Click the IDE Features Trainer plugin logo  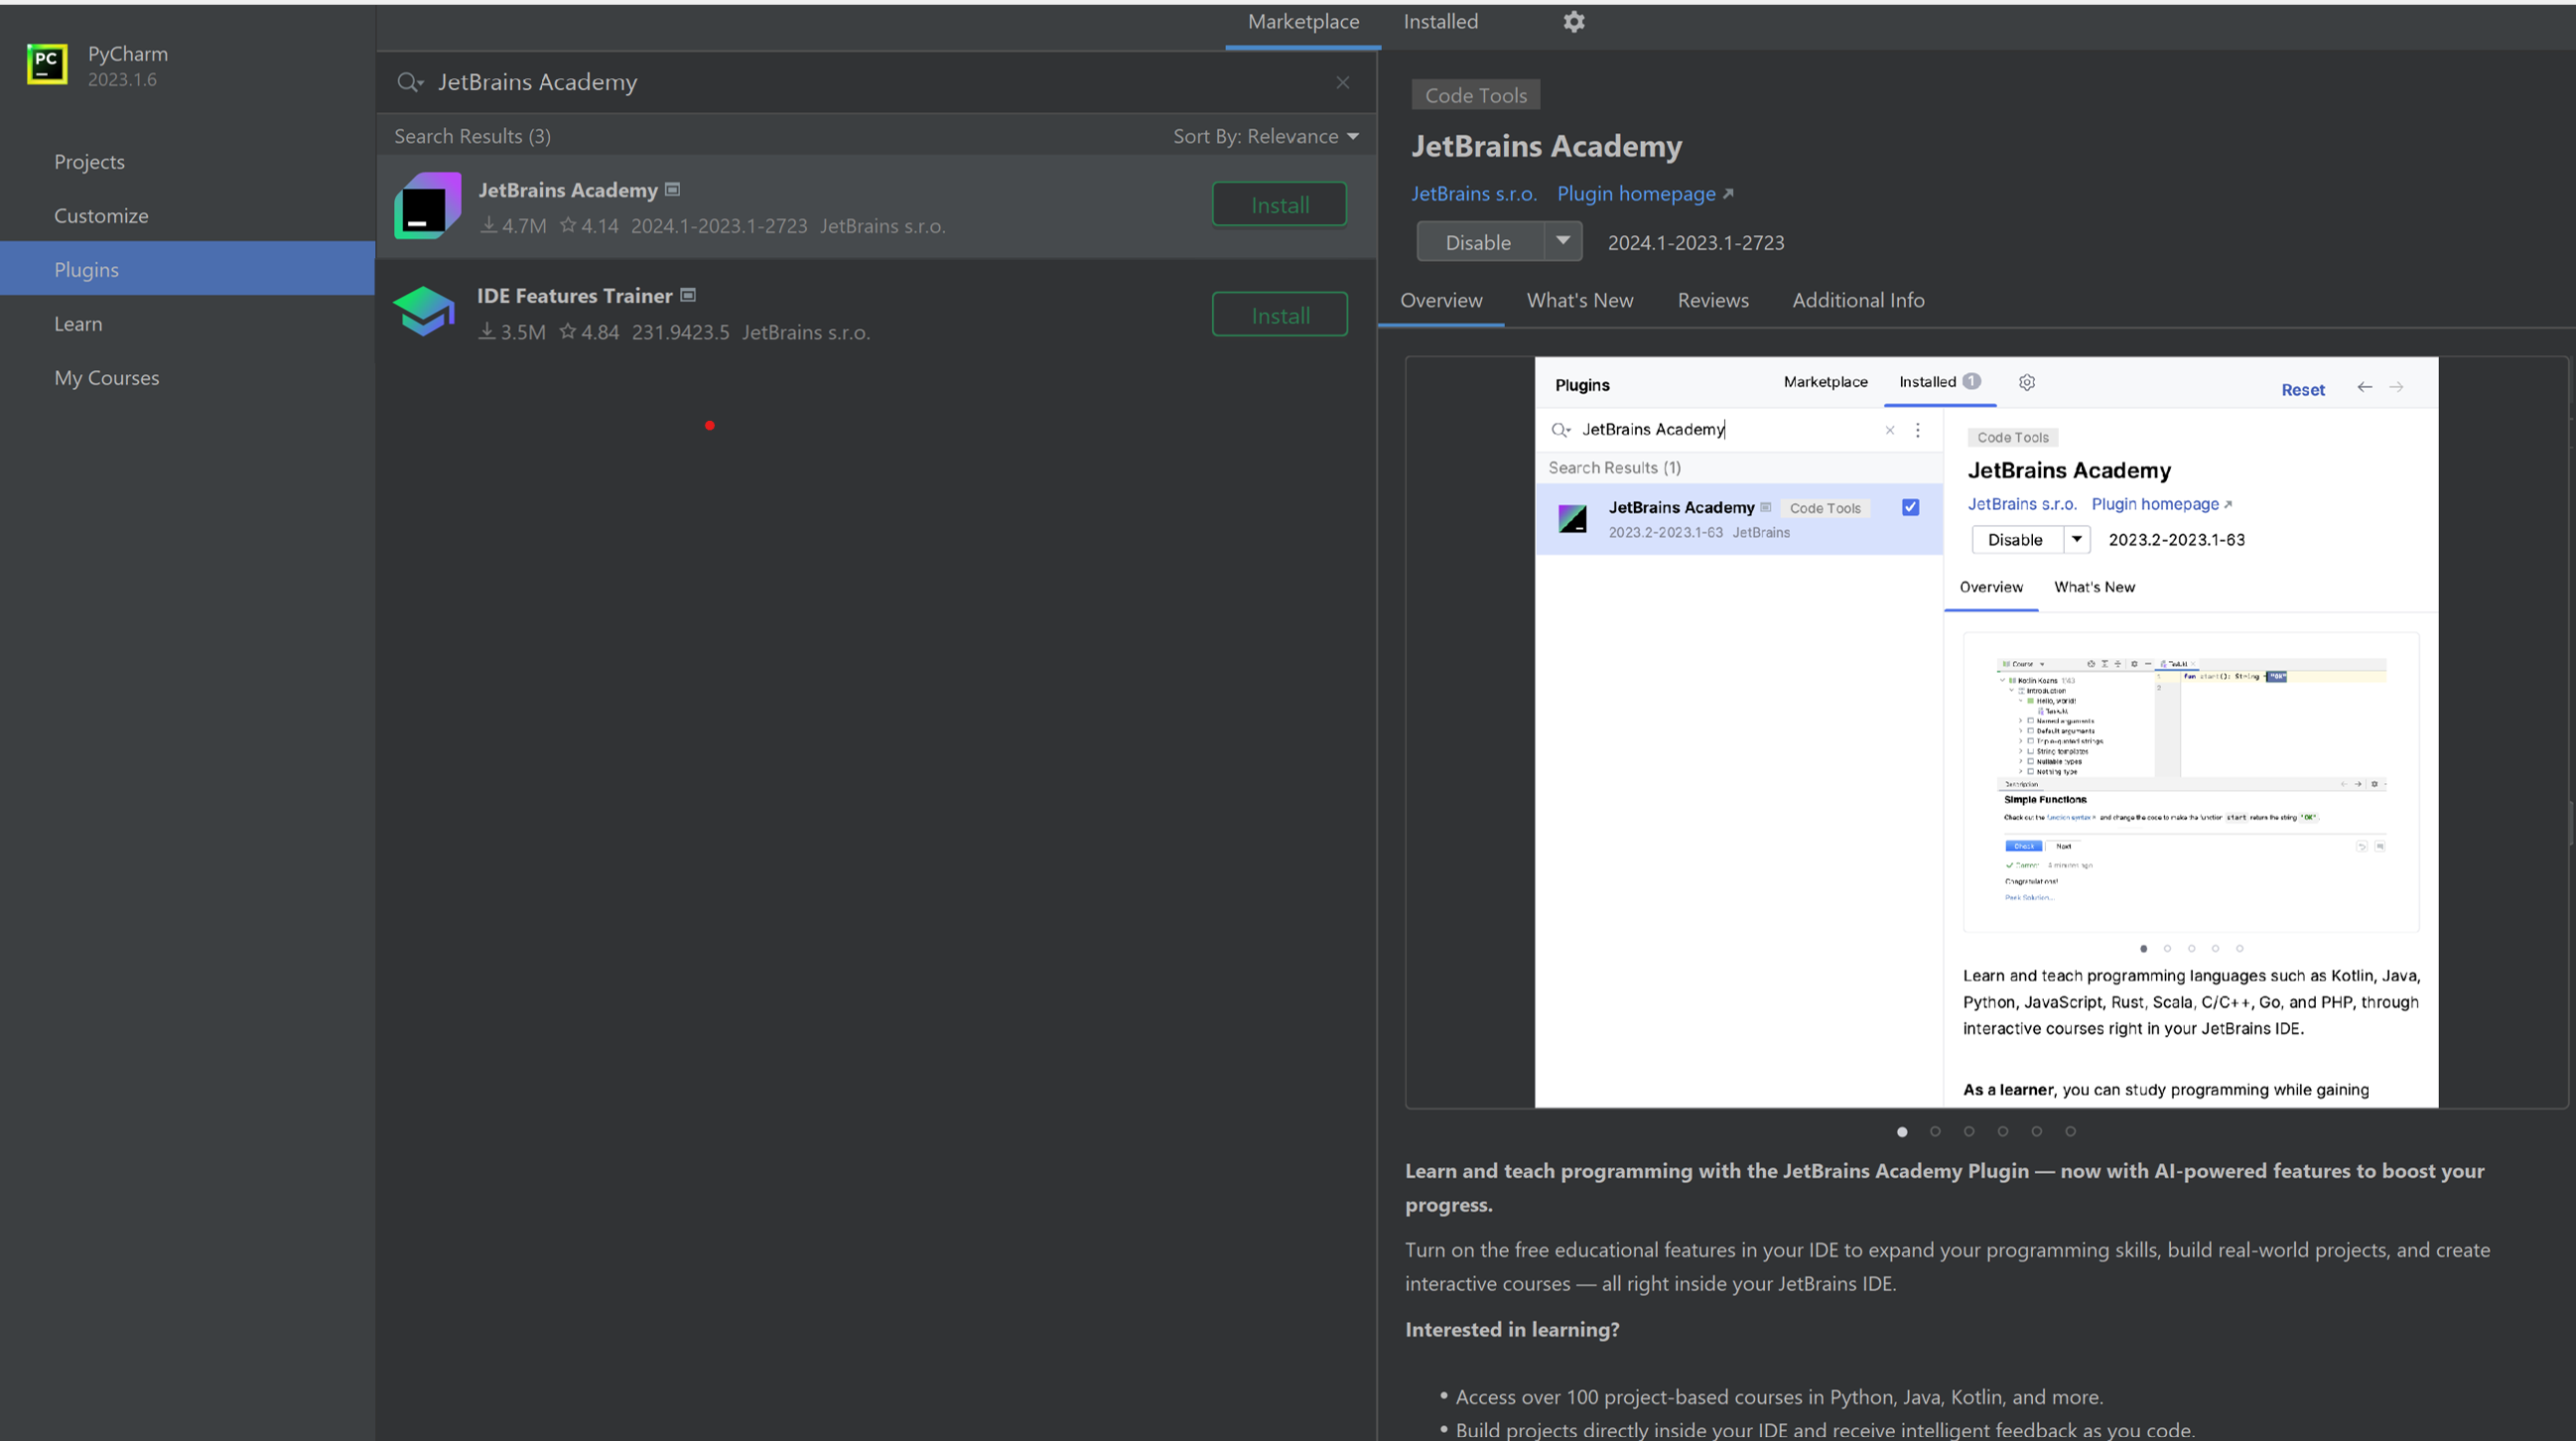pyautogui.click(x=424, y=312)
